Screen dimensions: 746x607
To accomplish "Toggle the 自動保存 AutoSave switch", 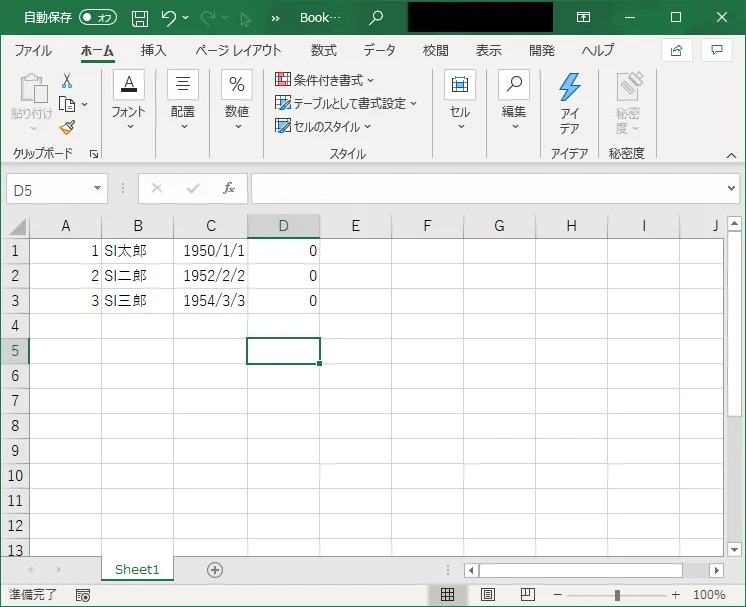I will (98, 18).
